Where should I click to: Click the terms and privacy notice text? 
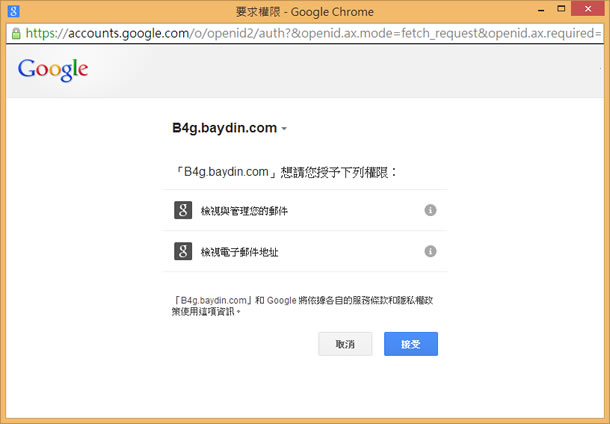[303, 306]
